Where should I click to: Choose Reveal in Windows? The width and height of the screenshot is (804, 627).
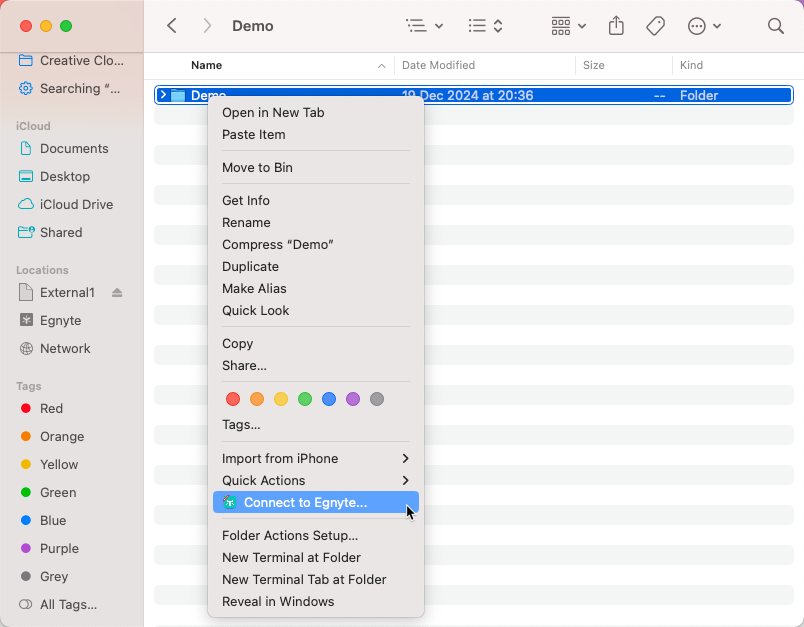click(x=316, y=601)
